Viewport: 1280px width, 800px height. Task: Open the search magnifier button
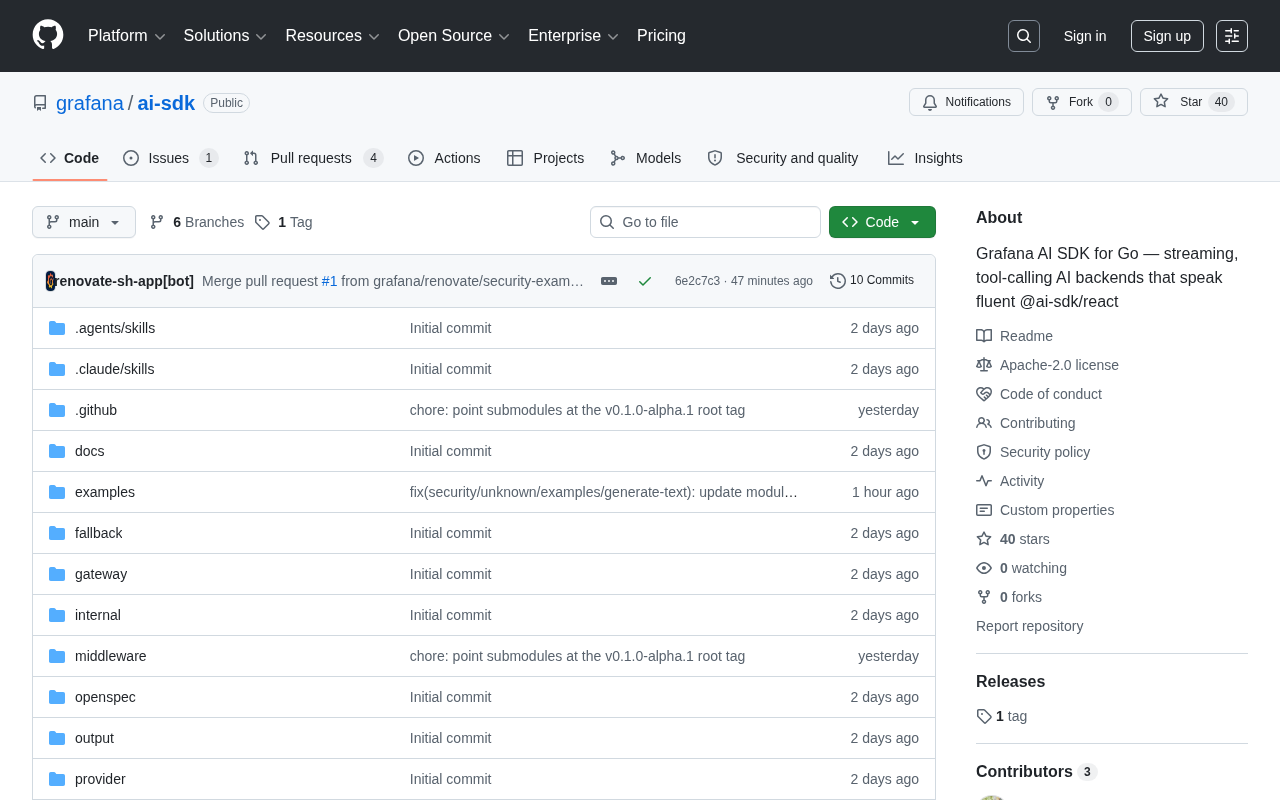pyautogui.click(x=1024, y=36)
